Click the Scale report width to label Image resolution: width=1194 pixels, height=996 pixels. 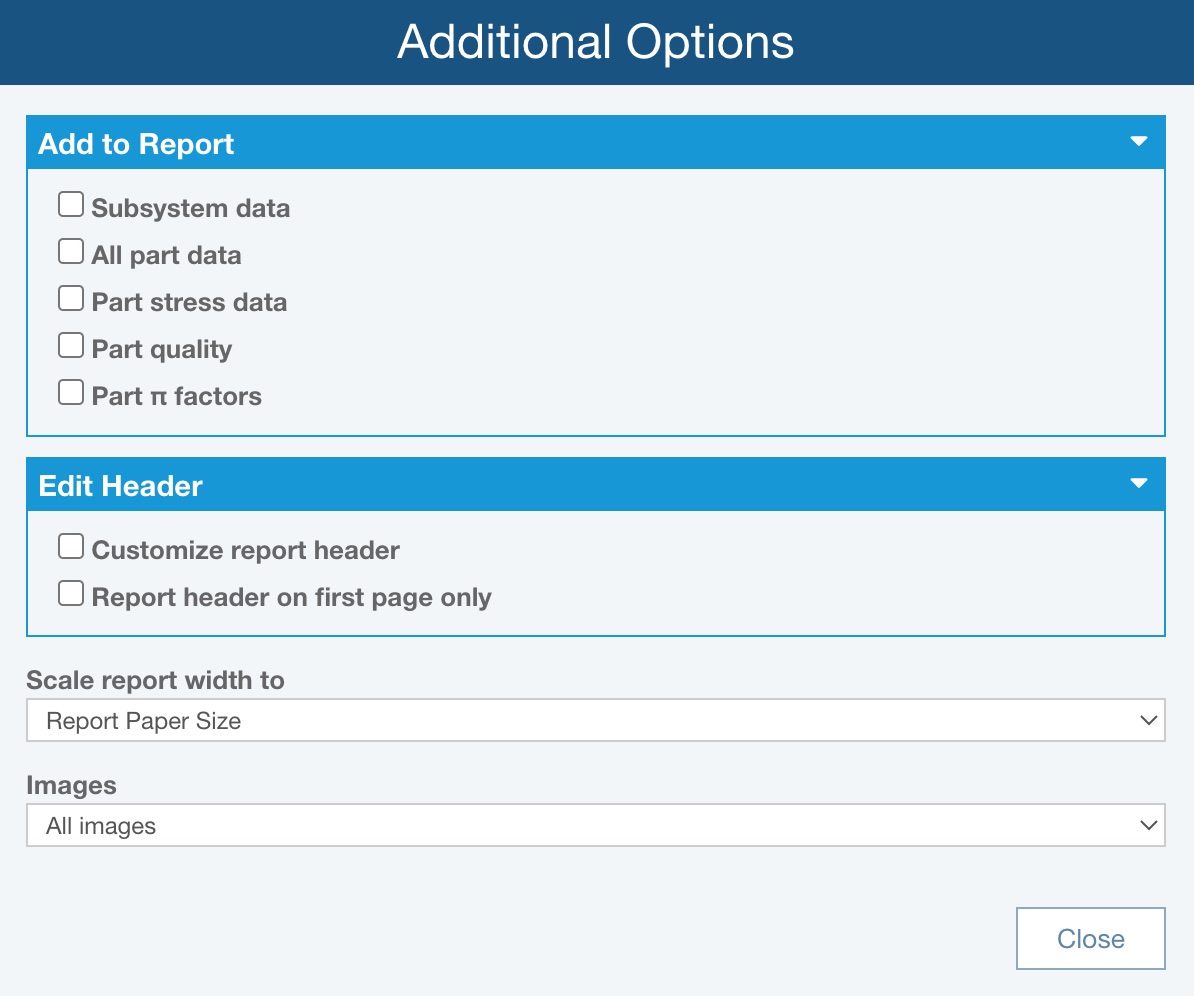point(155,680)
